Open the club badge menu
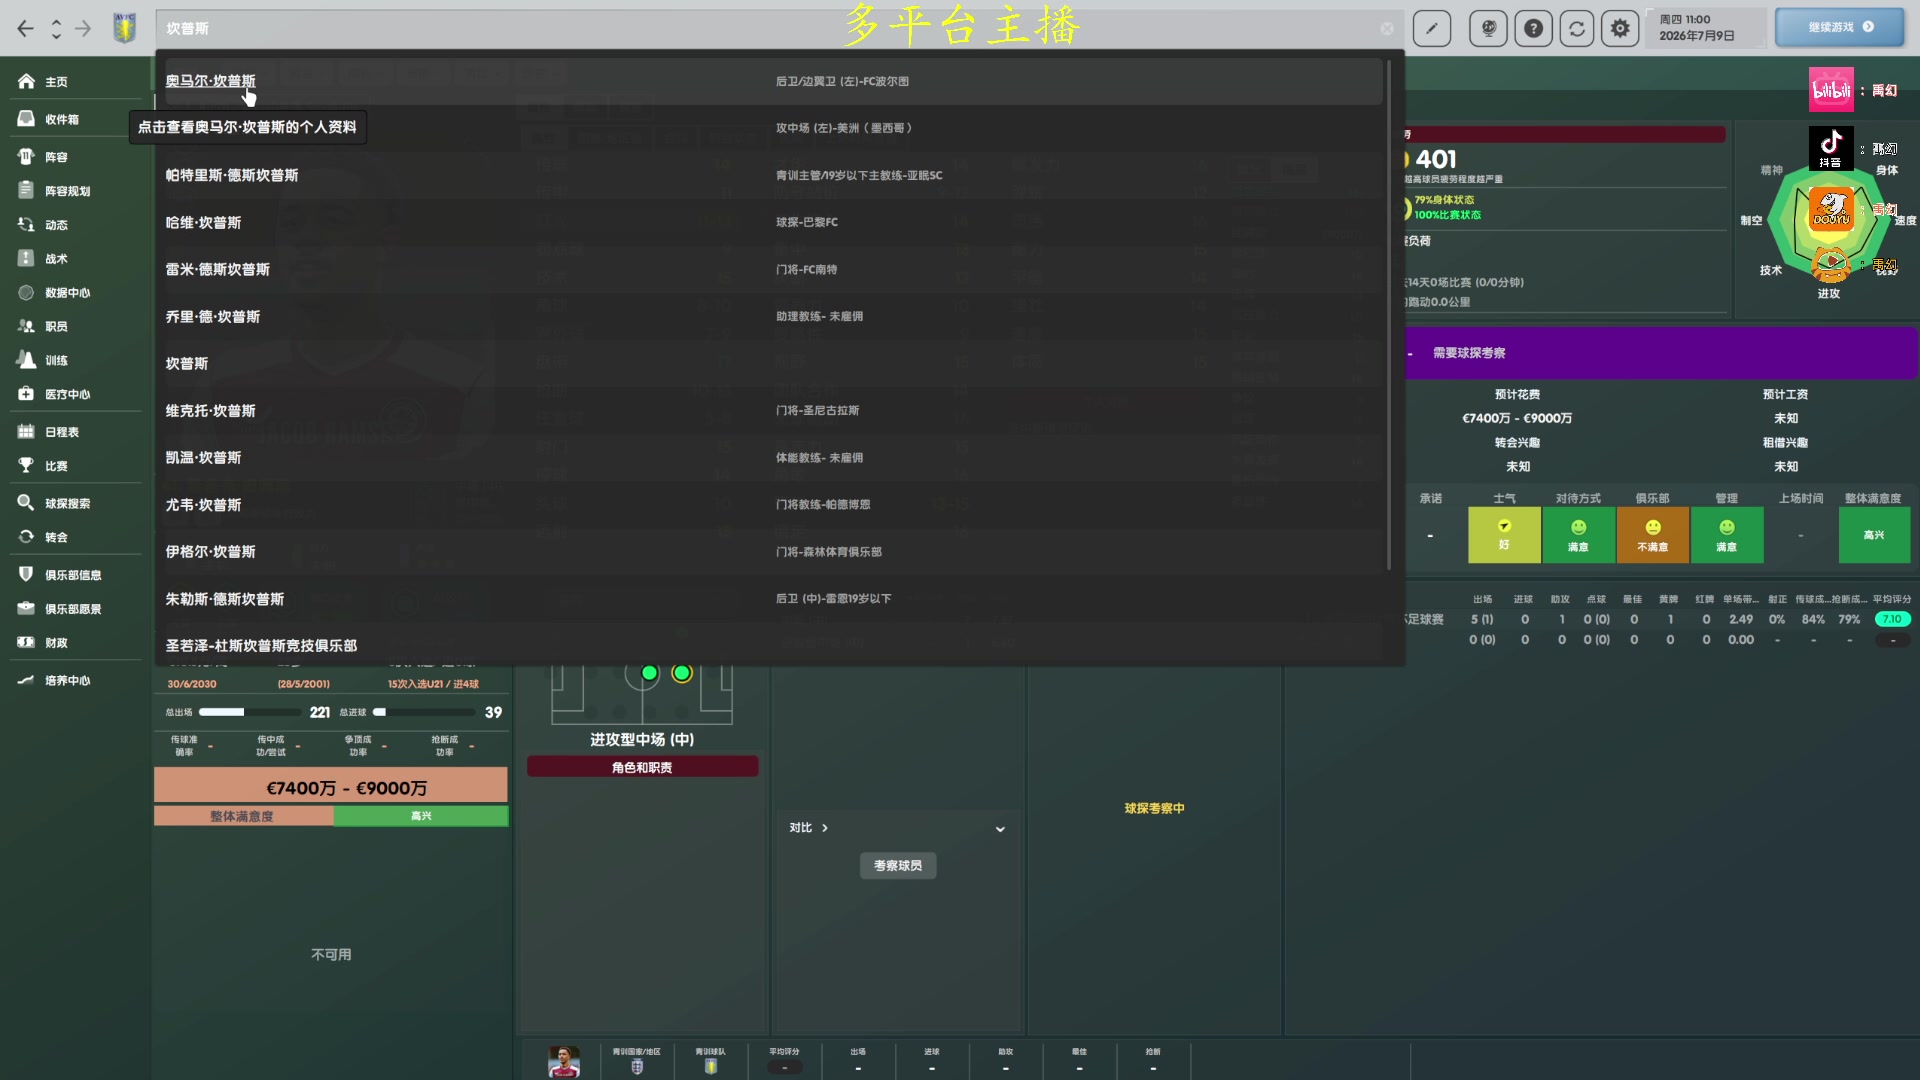The width and height of the screenshot is (1920, 1080). (125, 28)
